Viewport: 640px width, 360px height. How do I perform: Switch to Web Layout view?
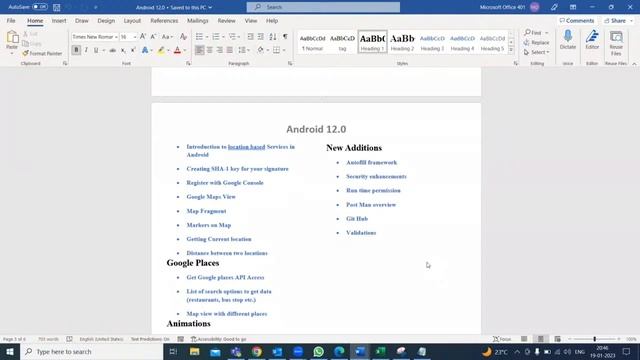pyautogui.click(x=557, y=339)
